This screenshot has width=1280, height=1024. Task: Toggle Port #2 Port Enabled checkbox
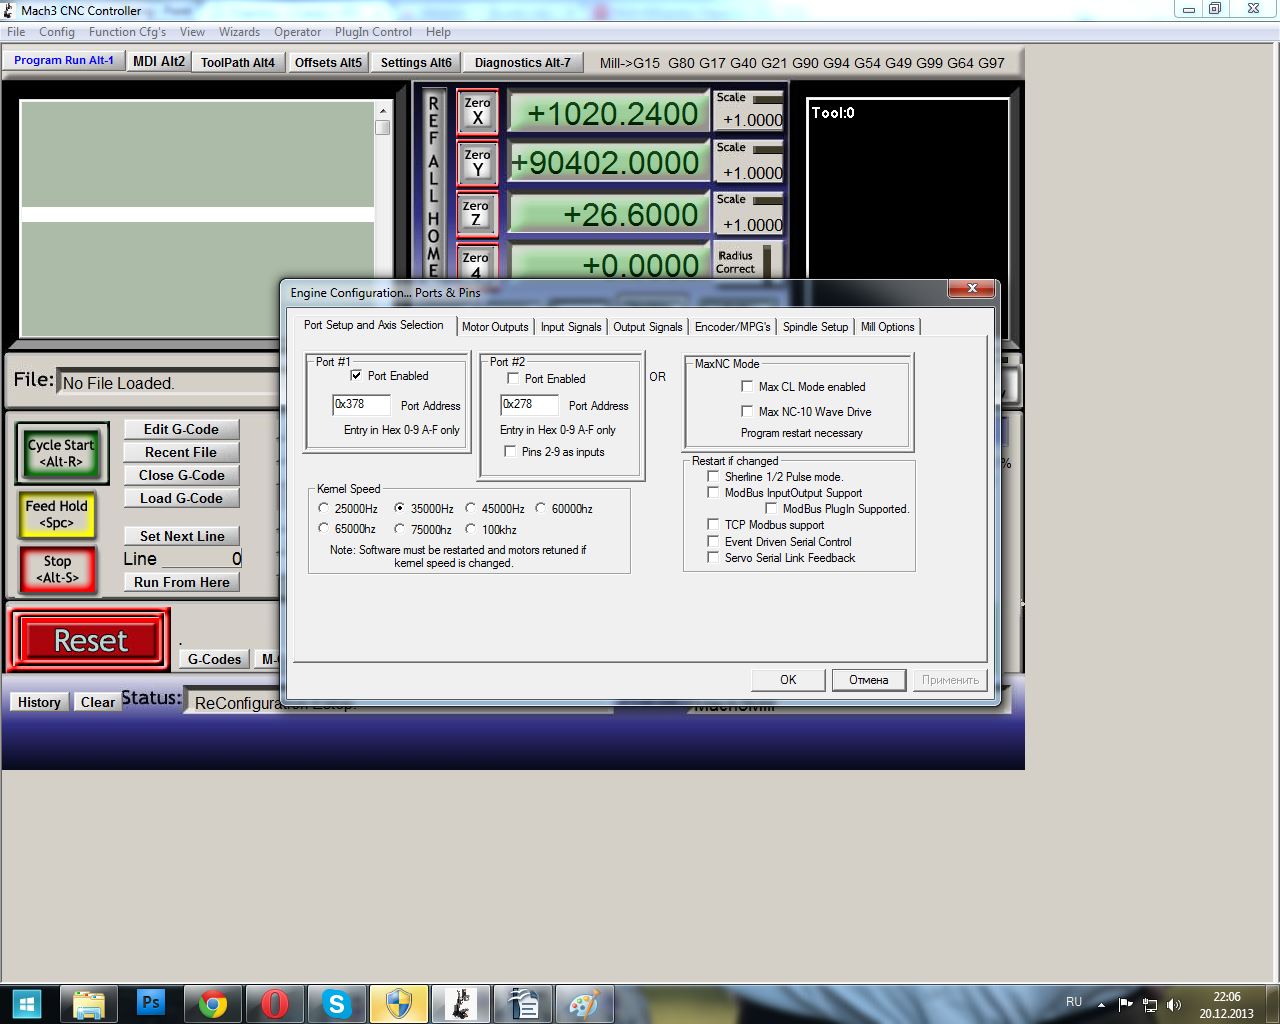(513, 379)
